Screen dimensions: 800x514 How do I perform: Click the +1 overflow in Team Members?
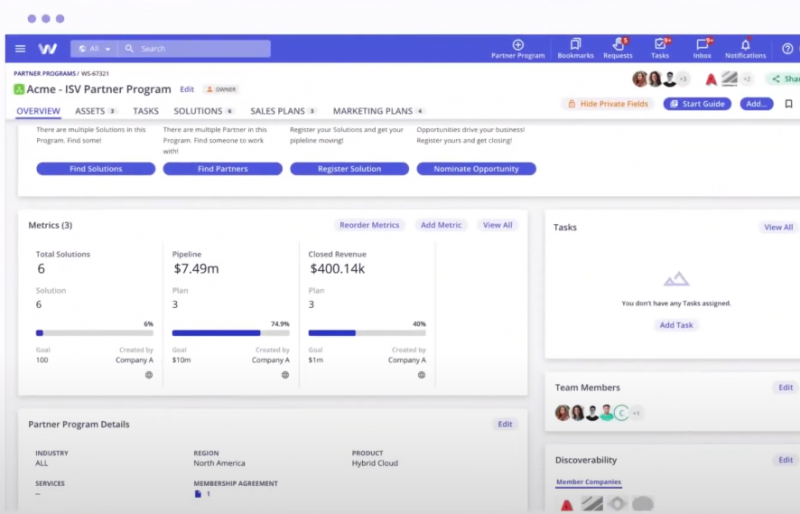coord(636,413)
